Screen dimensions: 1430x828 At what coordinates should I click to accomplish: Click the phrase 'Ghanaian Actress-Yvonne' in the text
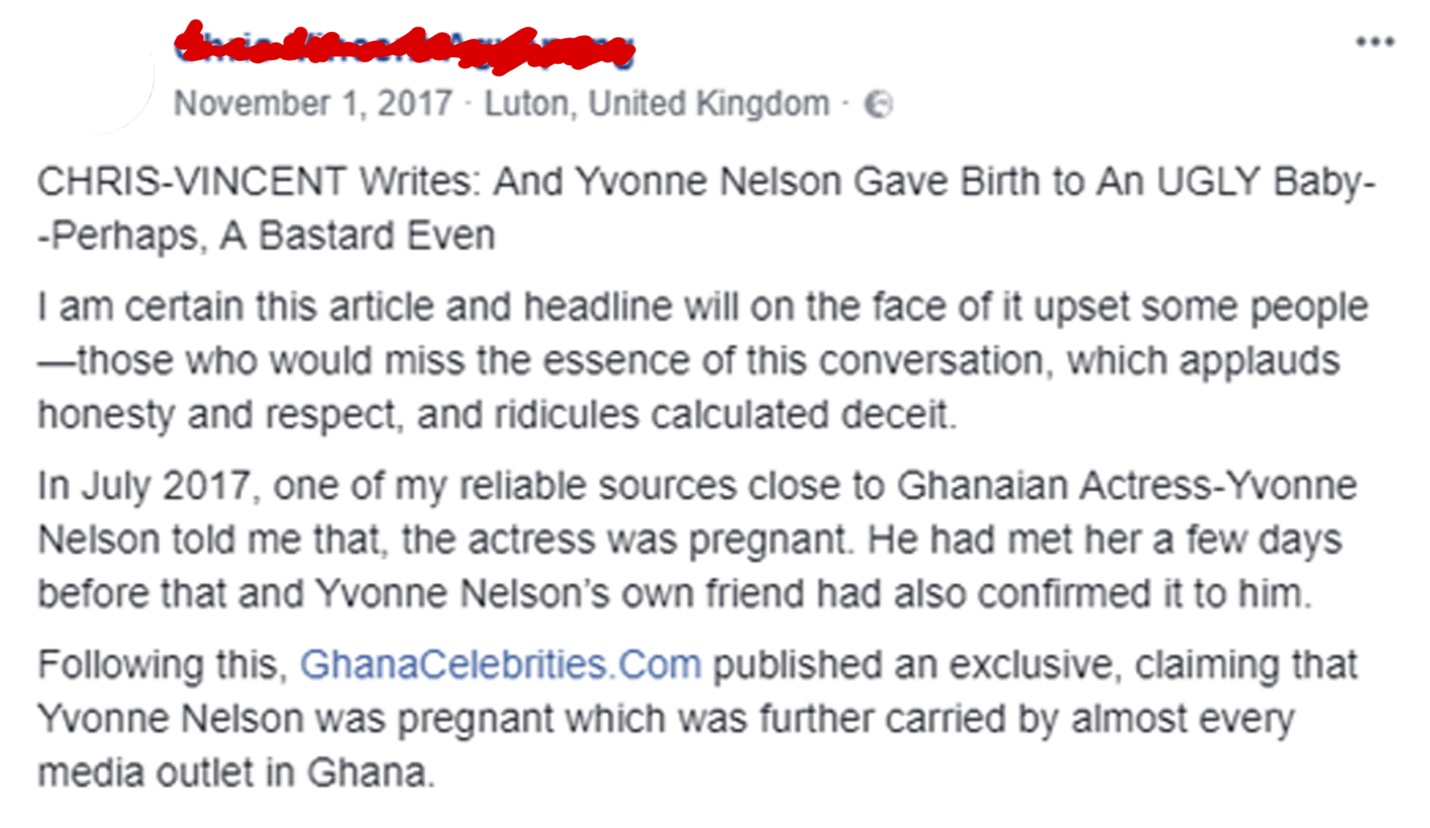pyautogui.click(x=1127, y=486)
